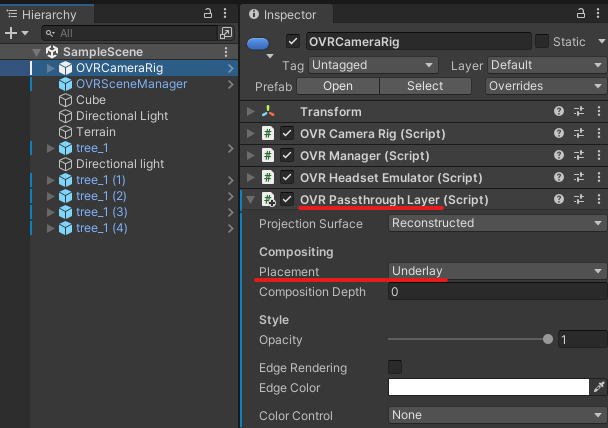Open the Hierarchy scene search window icon
Screen dimensions: 608x428
[x=226, y=33]
